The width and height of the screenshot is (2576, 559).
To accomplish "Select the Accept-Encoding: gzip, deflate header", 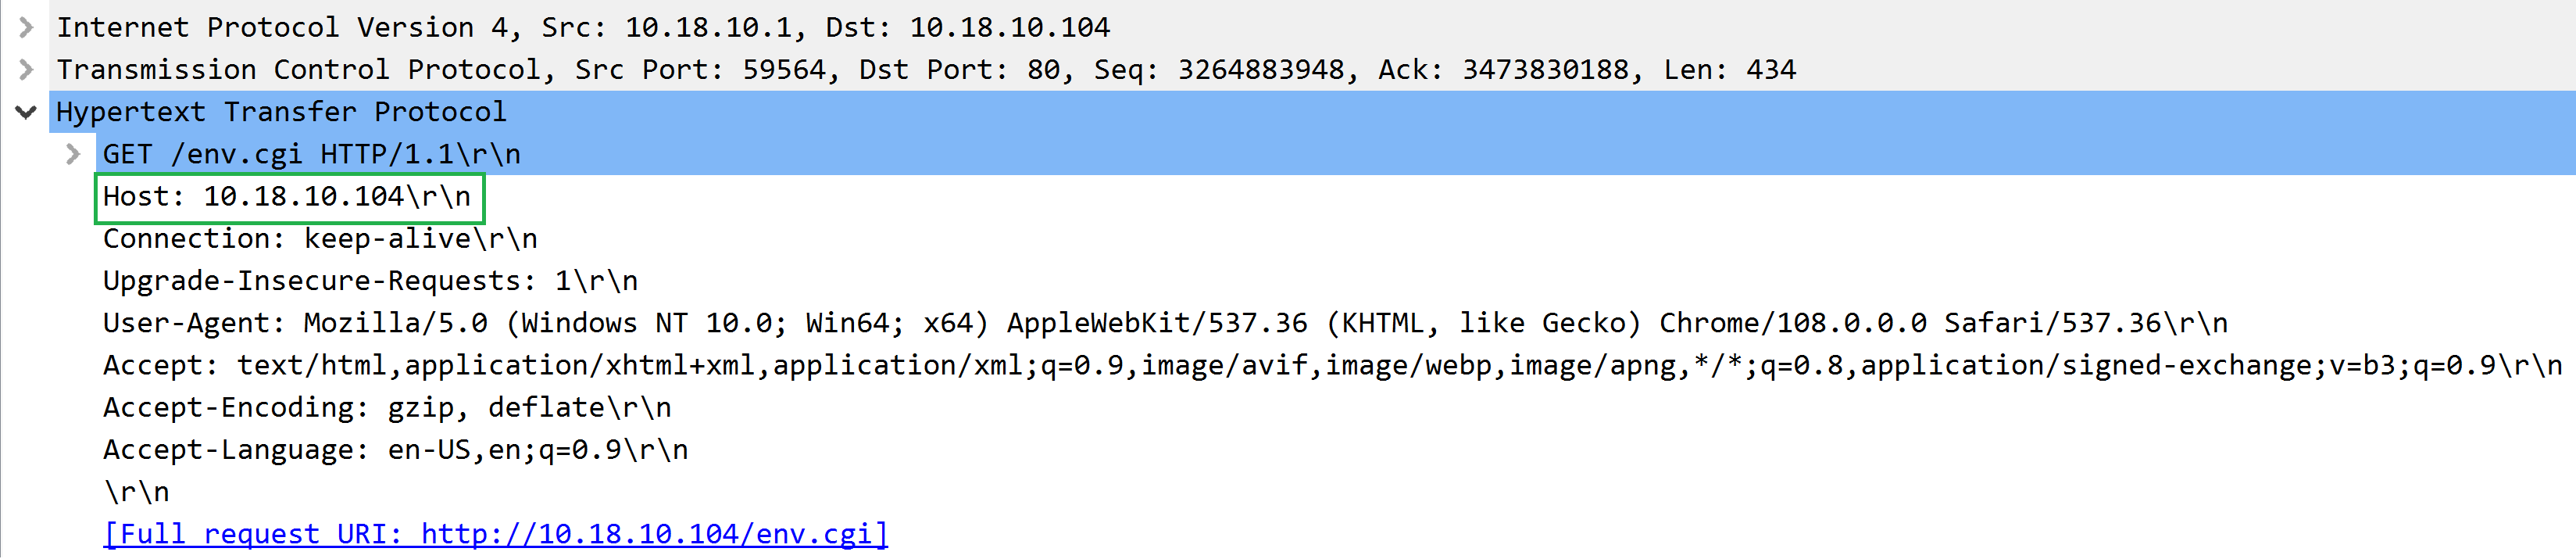I will [x=385, y=406].
